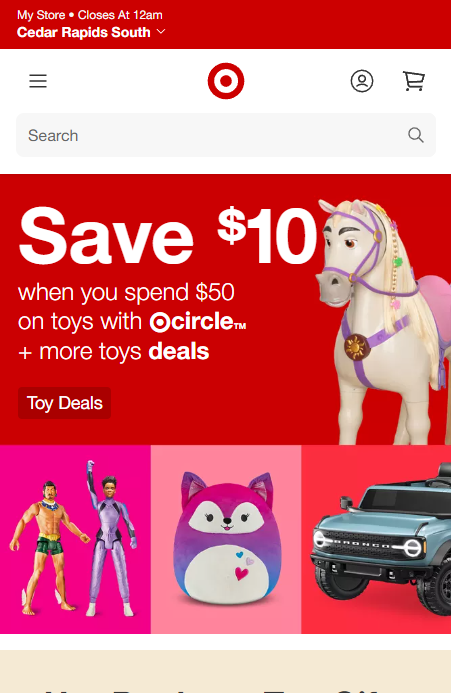The width and height of the screenshot is (451, 693).
Task: Click the Target bullseye logo
Action: pos(226,81)
